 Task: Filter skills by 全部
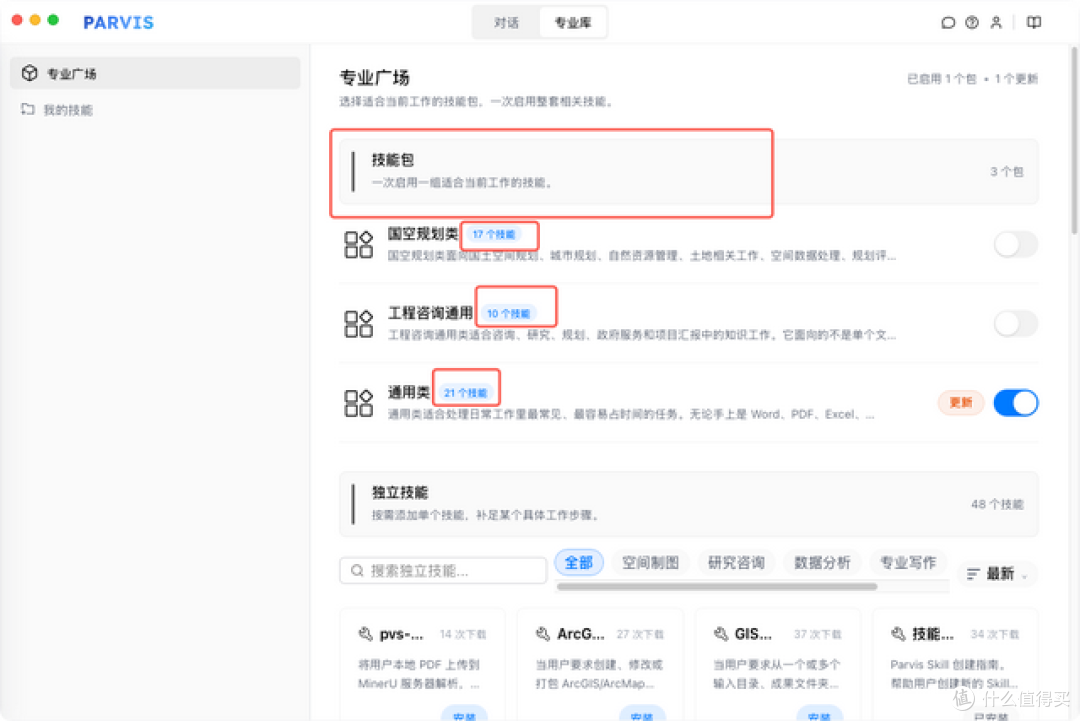pyautogui.click(x=579, y=563)
